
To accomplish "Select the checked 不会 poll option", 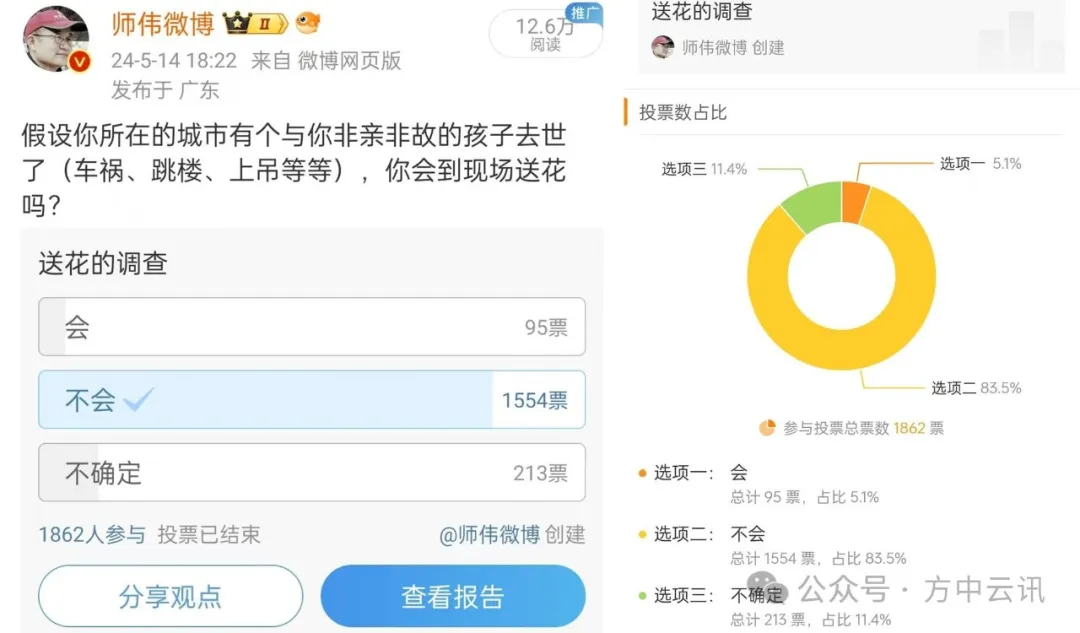I will point(312,399).
